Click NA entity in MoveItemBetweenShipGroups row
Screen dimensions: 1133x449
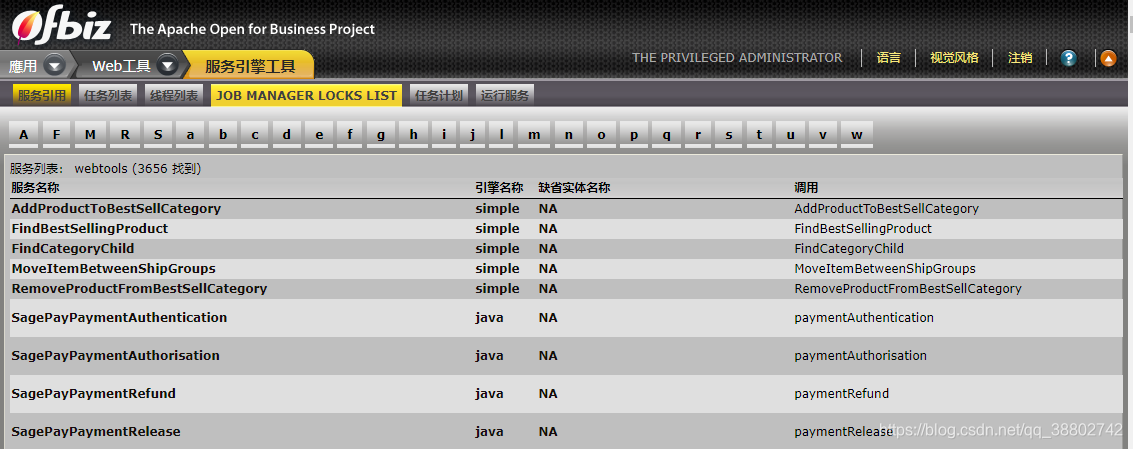tap(548, 268)
